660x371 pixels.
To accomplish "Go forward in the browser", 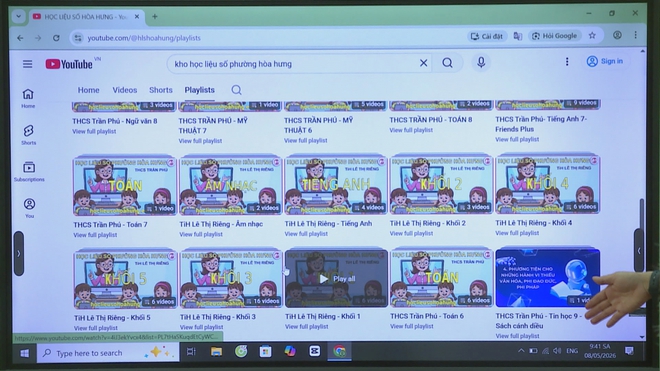I will point(38,38).
